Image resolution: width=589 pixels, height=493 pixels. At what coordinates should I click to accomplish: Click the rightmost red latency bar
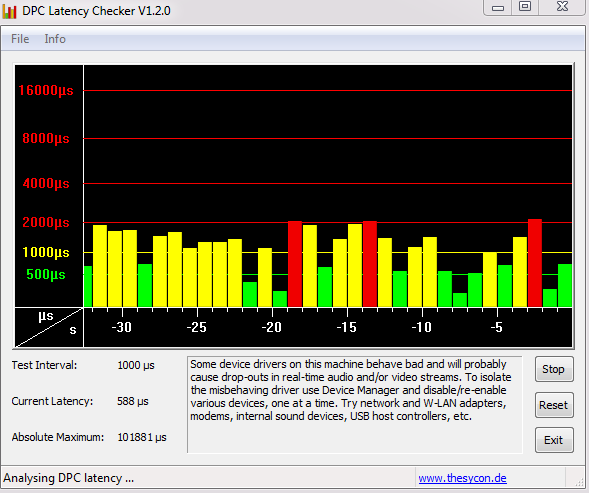pyautogui.click(x=535, y=263)
